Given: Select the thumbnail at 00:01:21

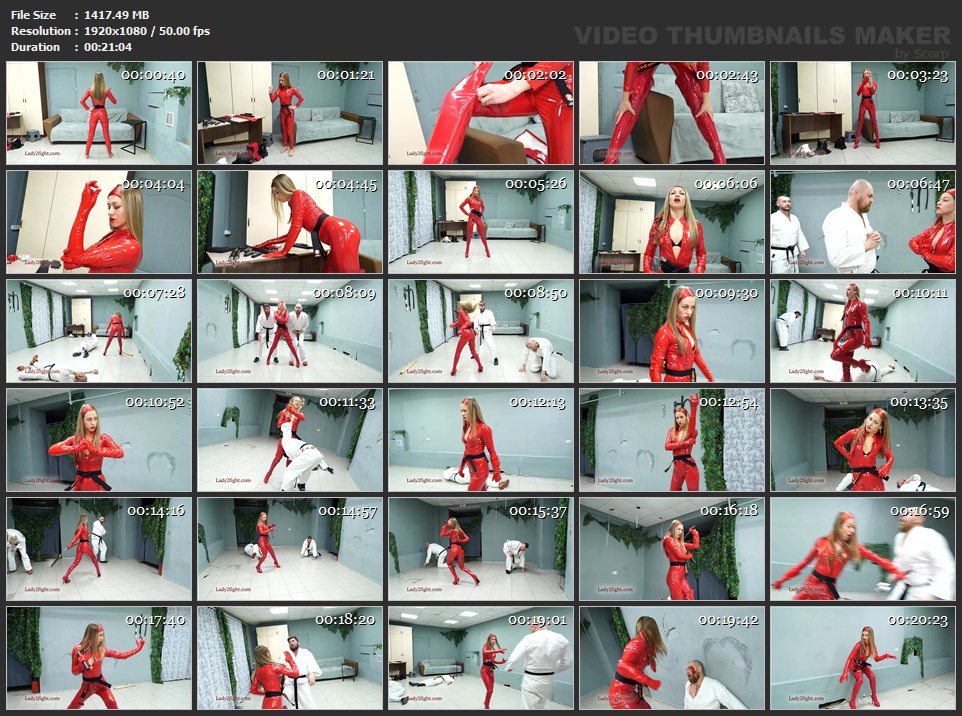Looking at the screenshot, I should (x=290, y=113).
